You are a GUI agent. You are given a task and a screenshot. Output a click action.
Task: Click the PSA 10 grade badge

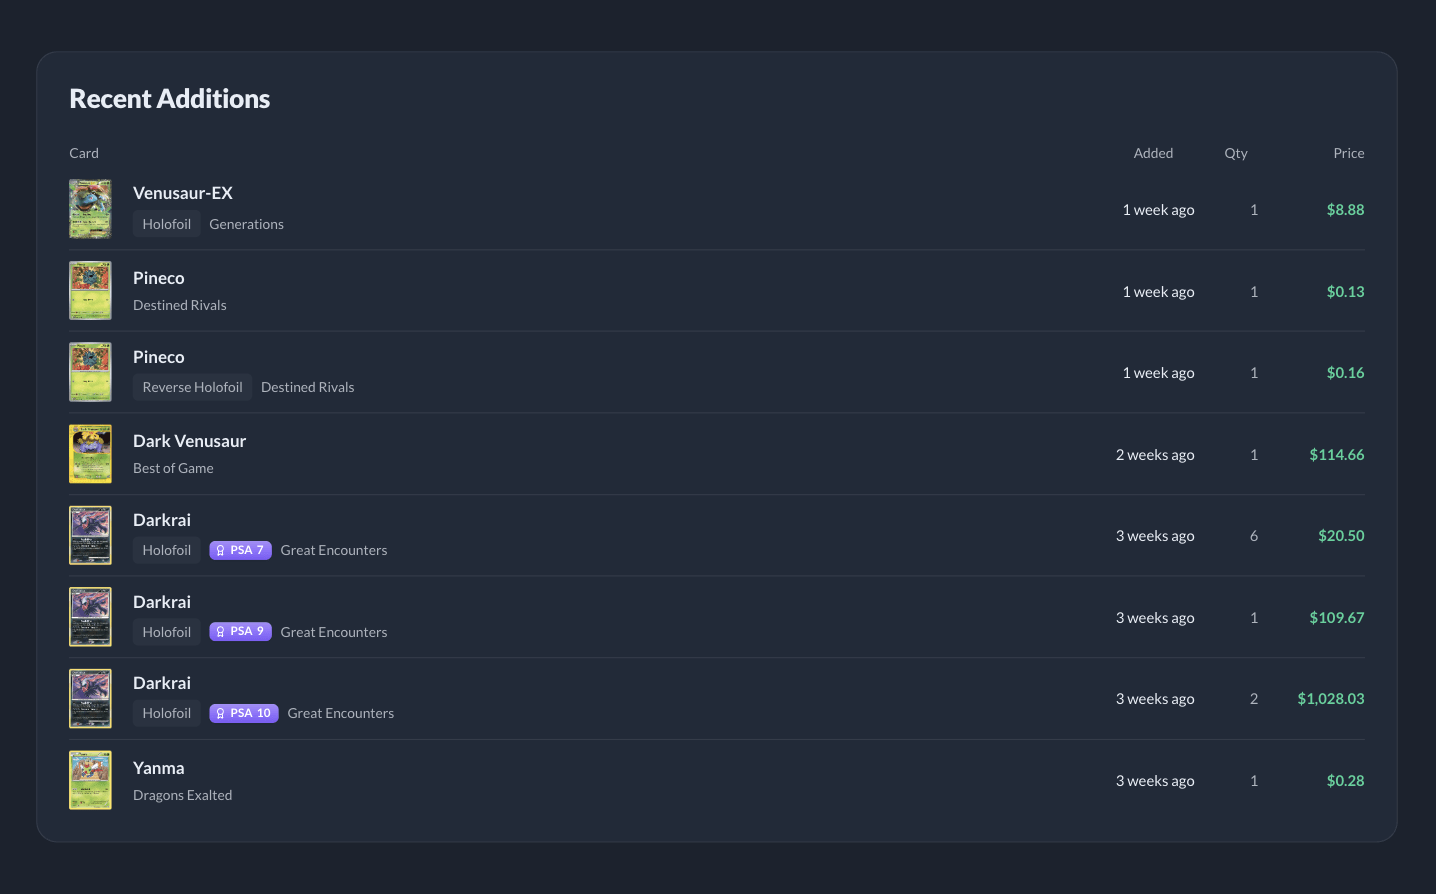pyautogui.click(x=244, y=713)
